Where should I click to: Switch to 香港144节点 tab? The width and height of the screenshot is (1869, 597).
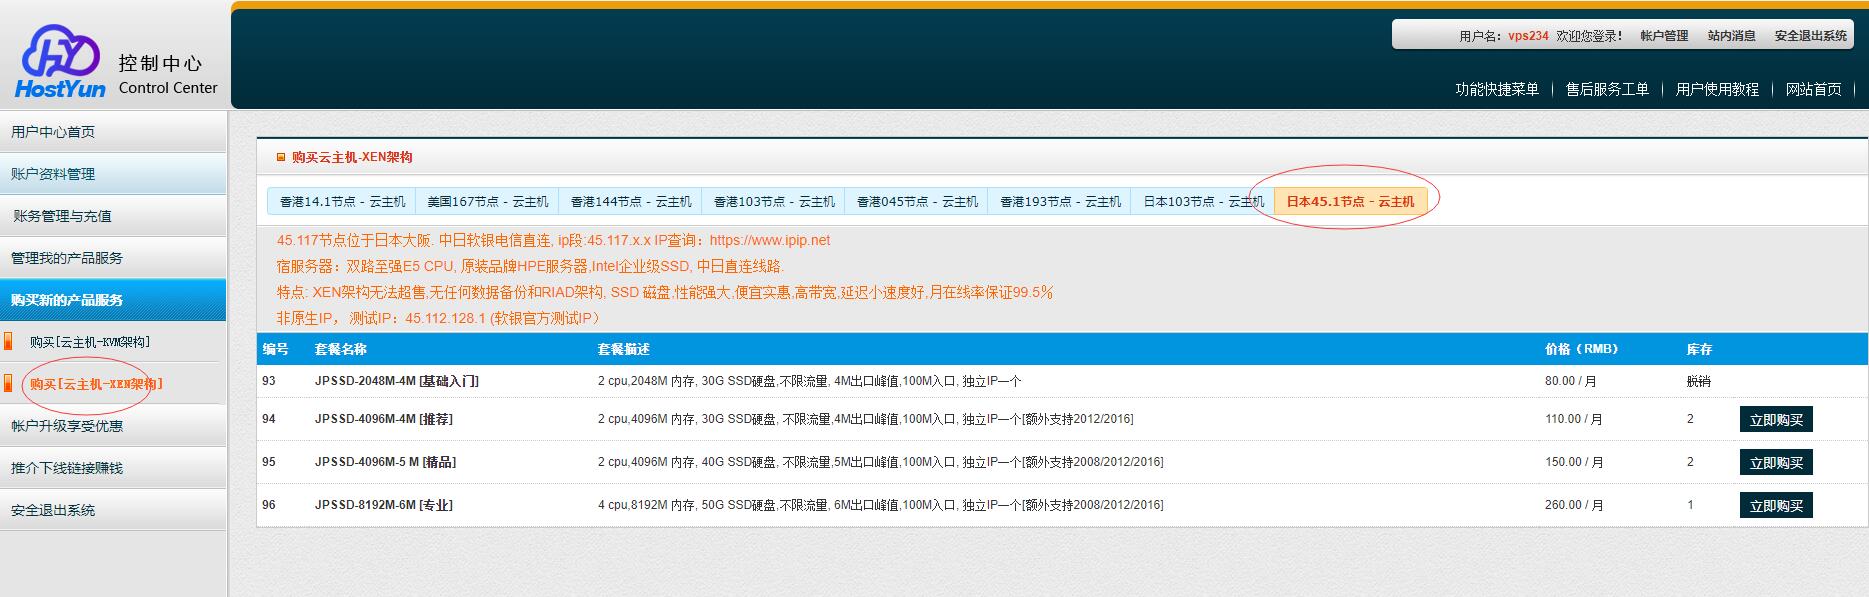point(630,201)
